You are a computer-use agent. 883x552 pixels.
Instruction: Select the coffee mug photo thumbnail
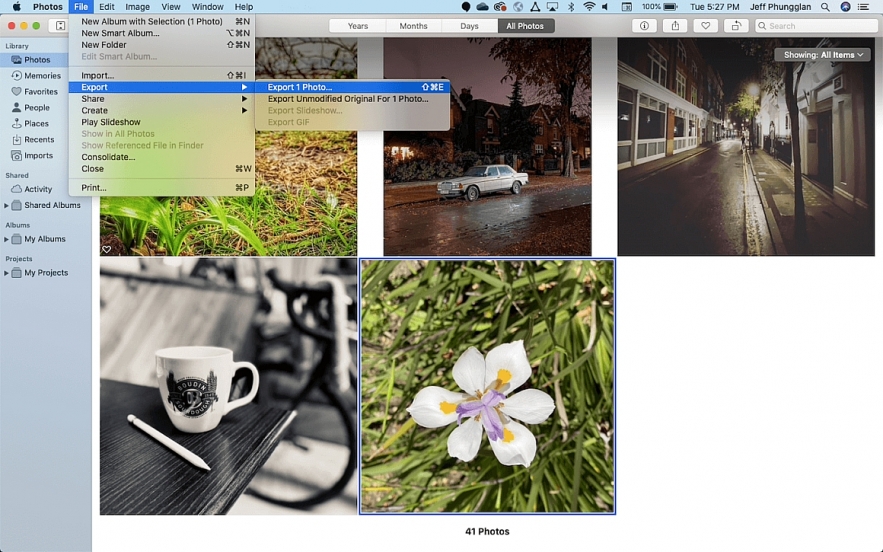click(x=228, y=386)
